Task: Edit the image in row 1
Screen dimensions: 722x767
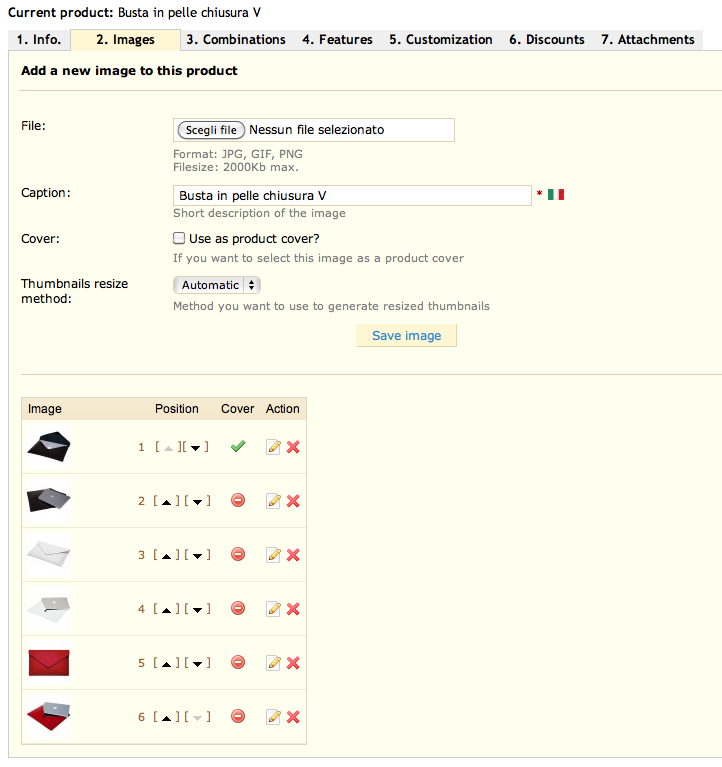Action: tap(273, 447)
